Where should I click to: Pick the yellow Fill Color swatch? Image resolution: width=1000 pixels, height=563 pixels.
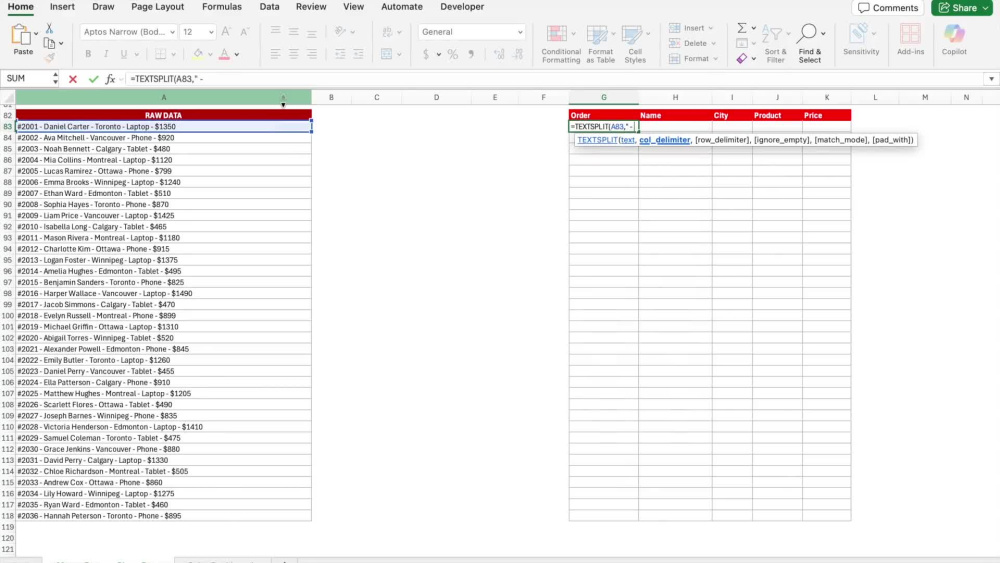pos(198,55)
